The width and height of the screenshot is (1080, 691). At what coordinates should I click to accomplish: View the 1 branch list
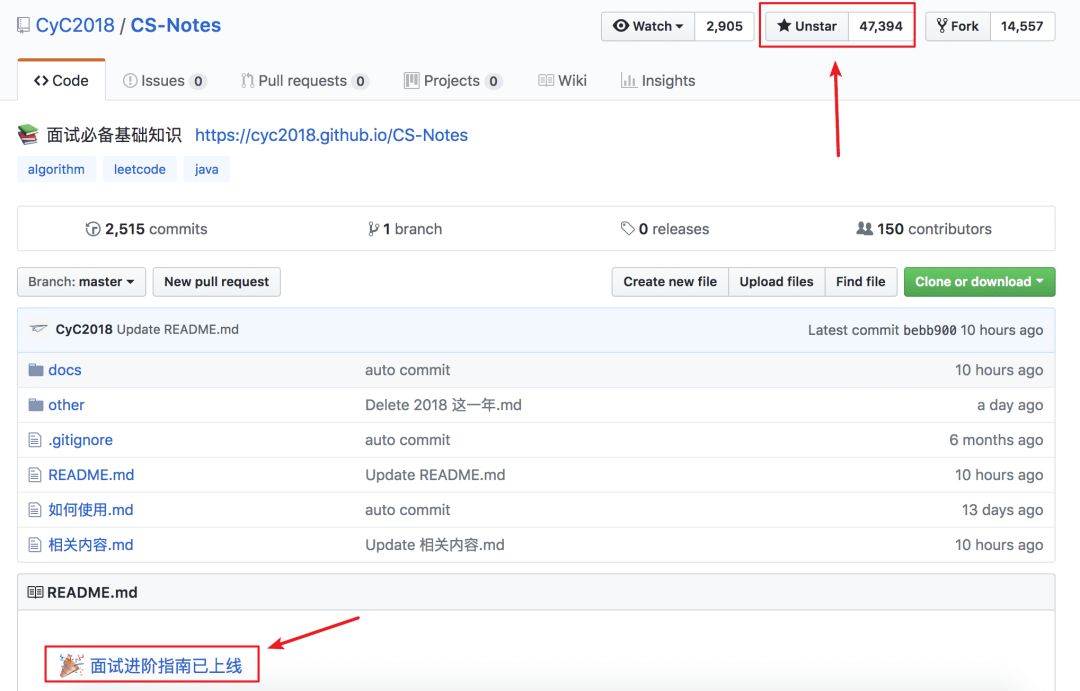pos(405,229)
